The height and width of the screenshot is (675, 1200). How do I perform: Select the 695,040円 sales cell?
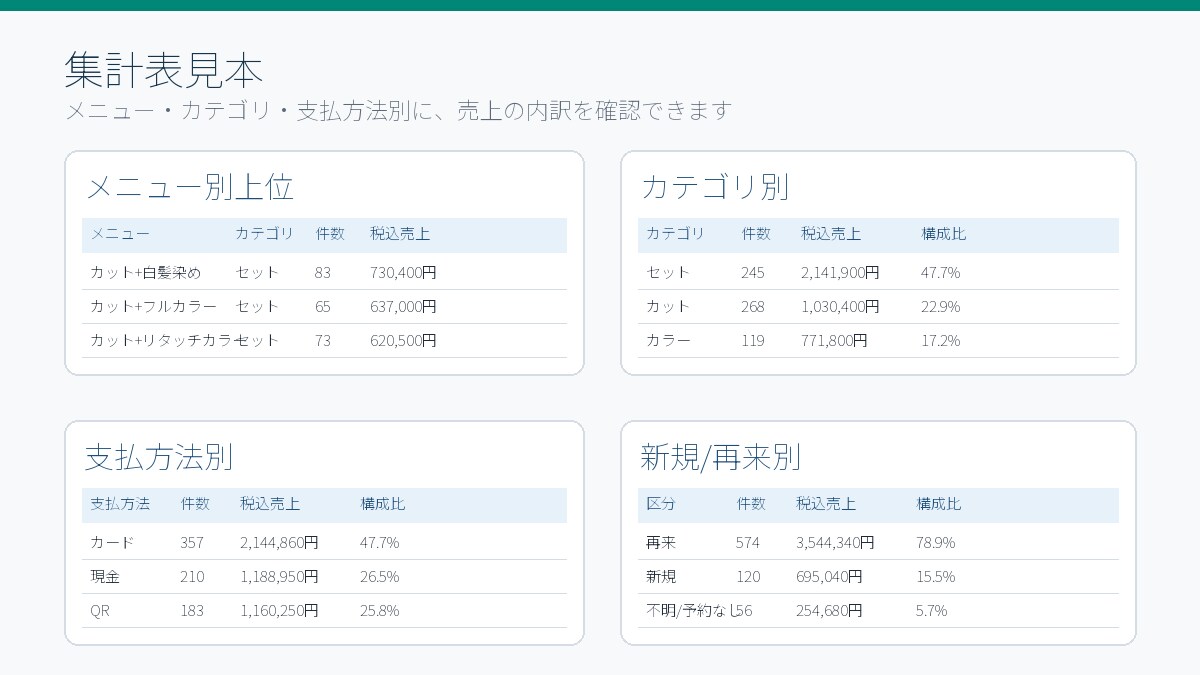click(829, 576)
